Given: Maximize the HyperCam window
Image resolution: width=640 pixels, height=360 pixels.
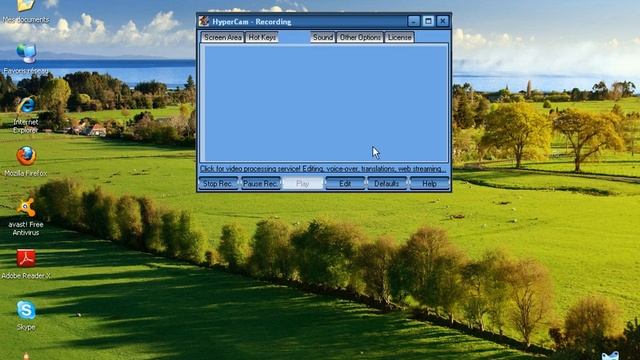Looking at the screenshot, I should pyautogui.click(x=428, y=21).
